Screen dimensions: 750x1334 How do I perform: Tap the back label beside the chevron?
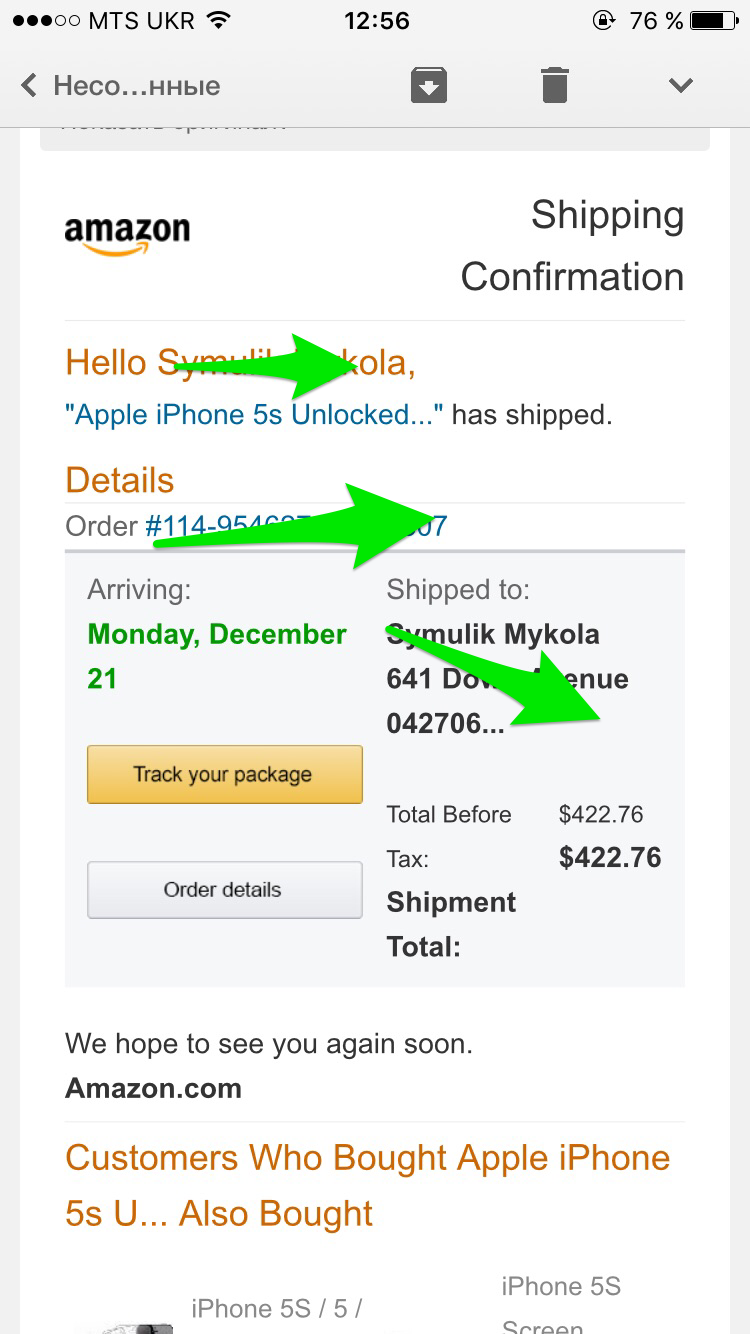coord(136,86)
